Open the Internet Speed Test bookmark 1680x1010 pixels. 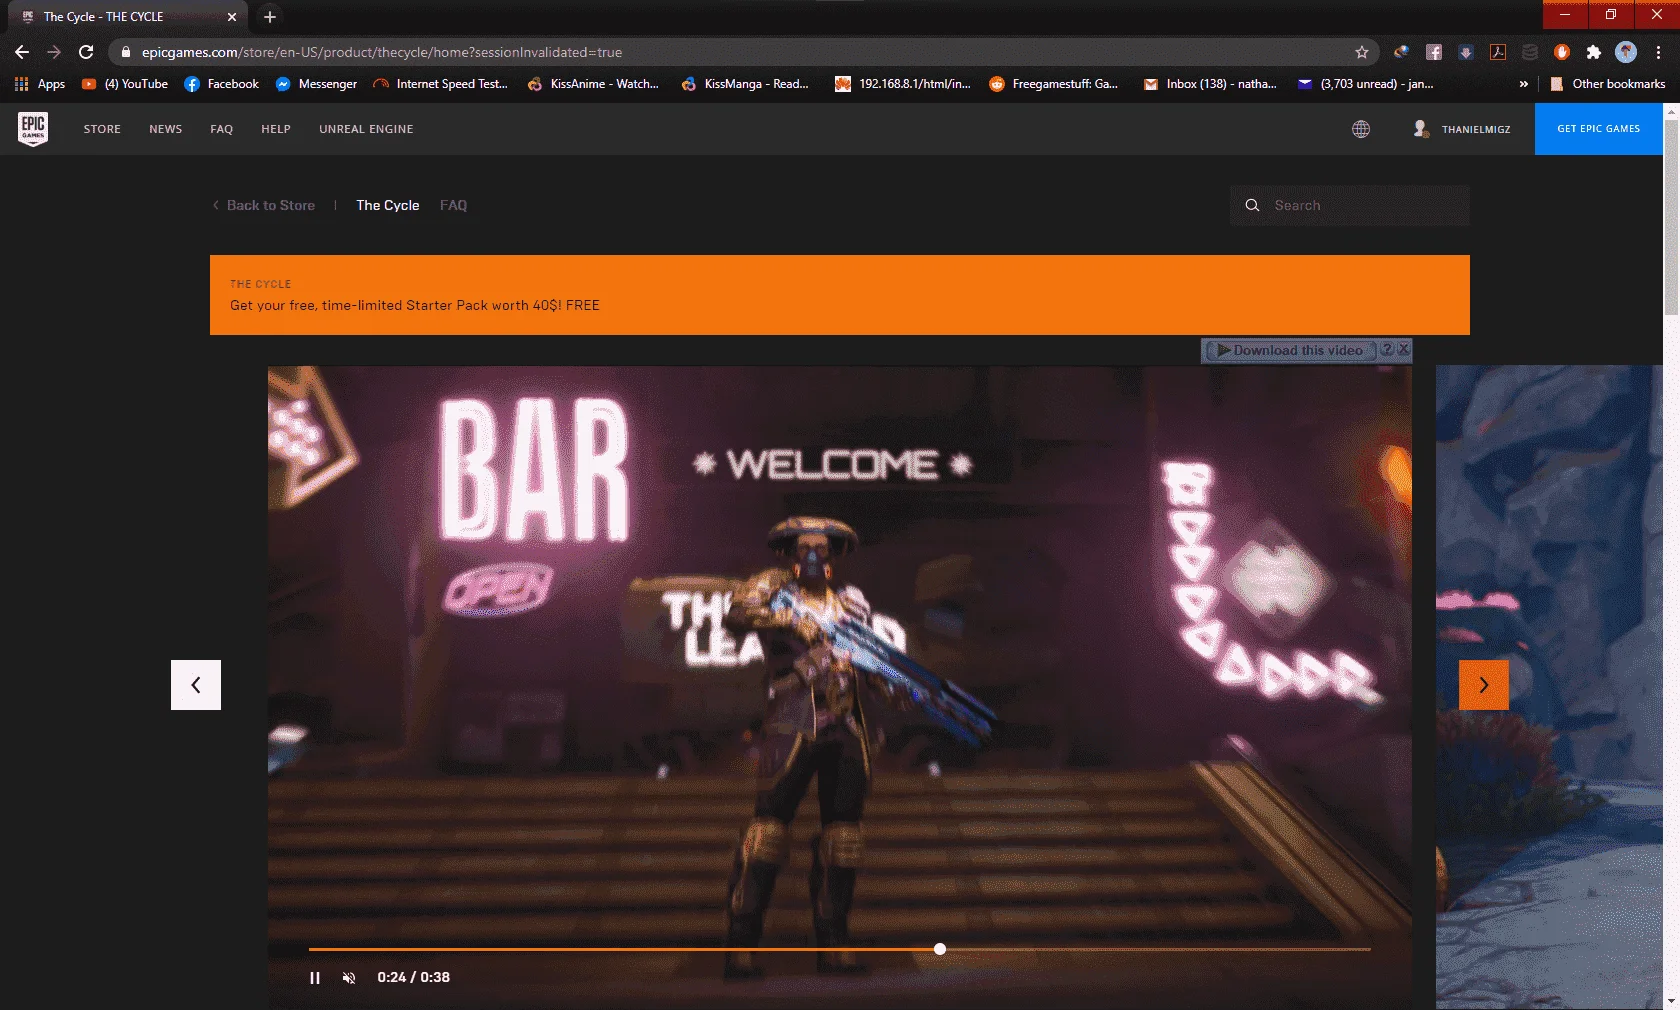[x=441, y=84]
